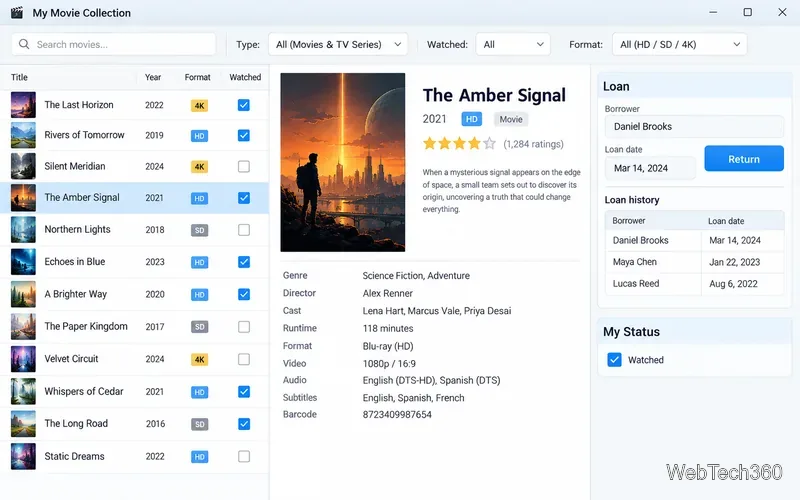This screenshot has width=800, height=500.
Task: Open the Echoes in Blue thumbnail
Action: [23, 262]
